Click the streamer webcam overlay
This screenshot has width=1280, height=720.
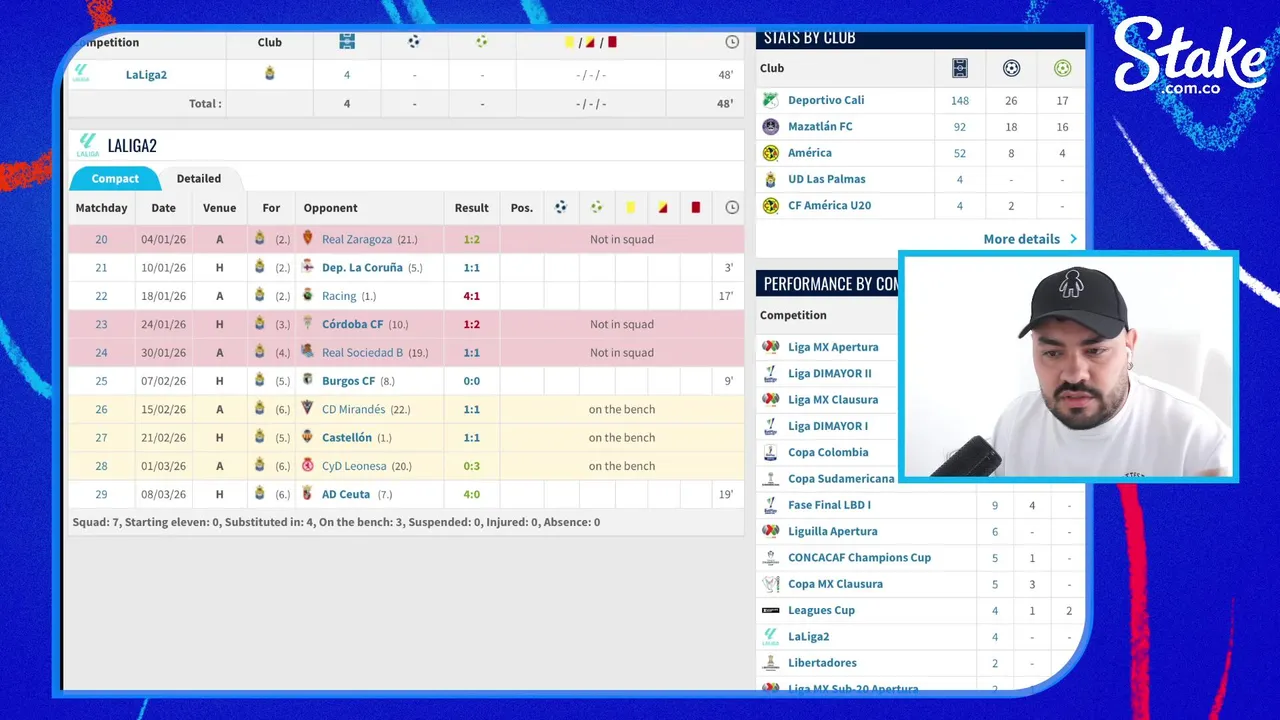[1068, 367]
